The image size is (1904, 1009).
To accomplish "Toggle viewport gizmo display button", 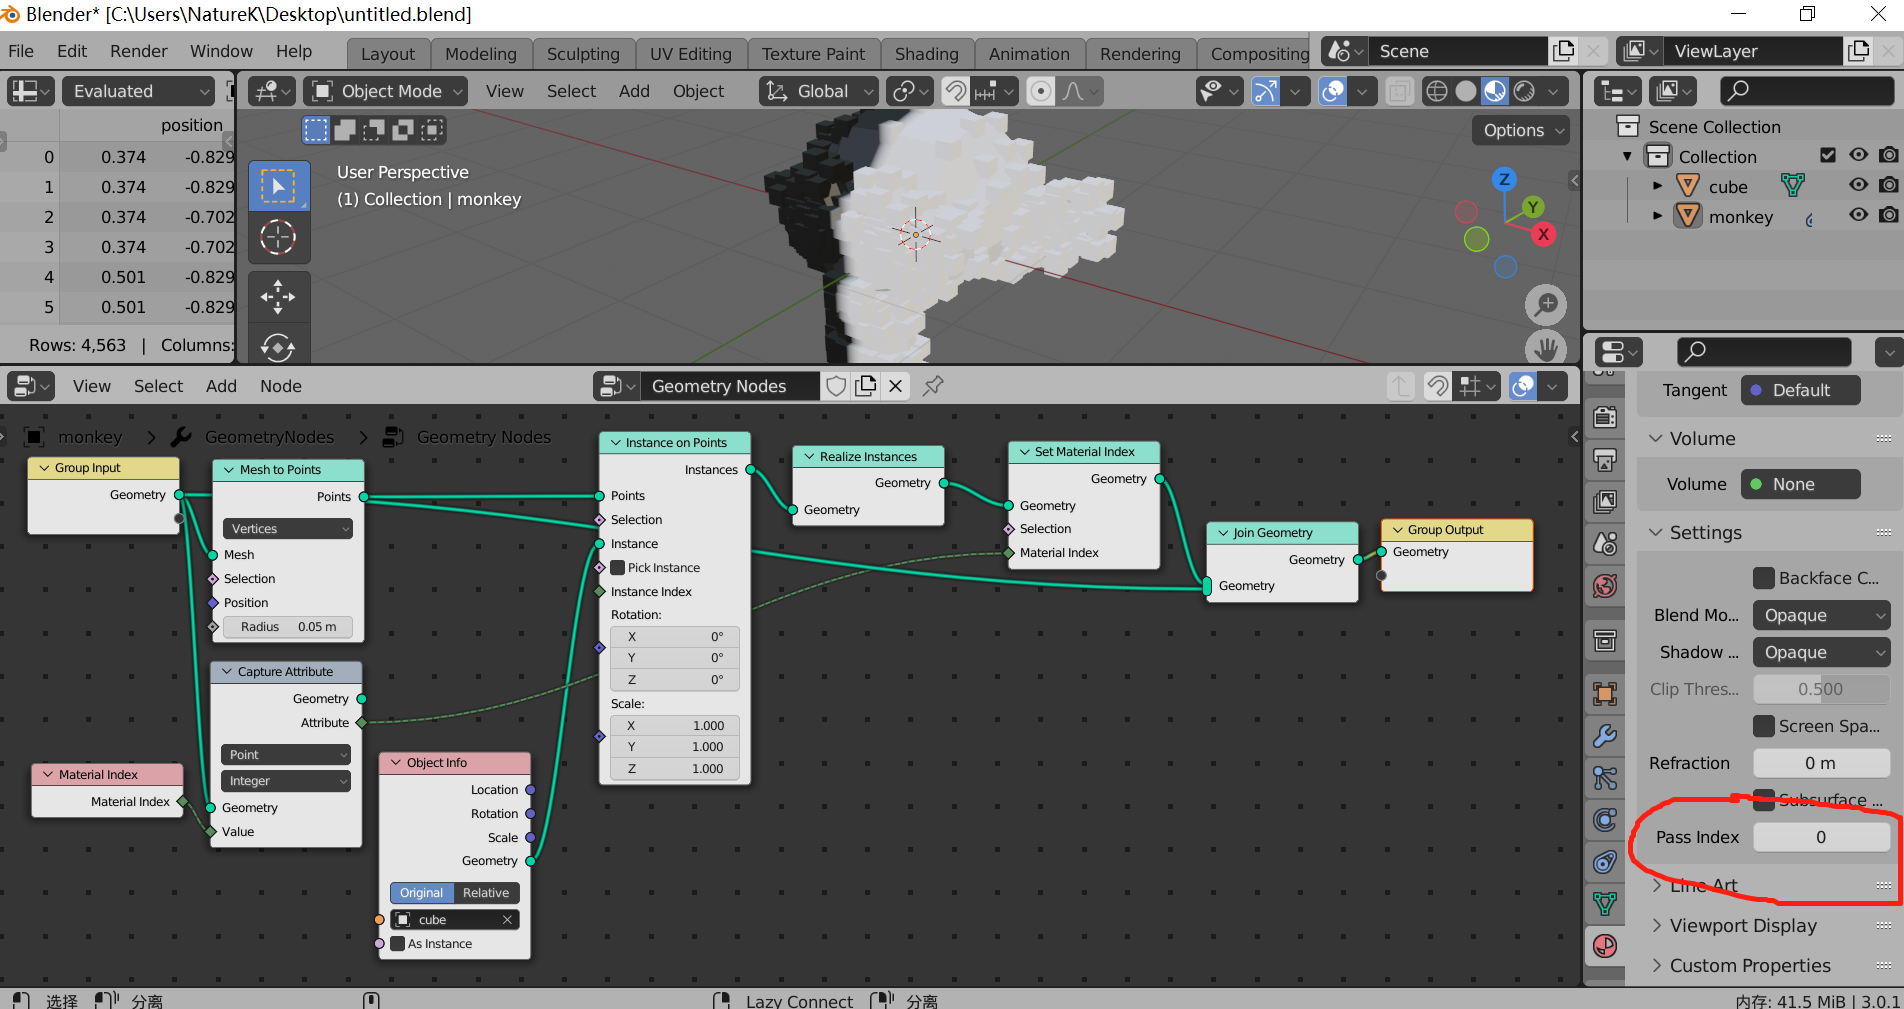I will [1266, 91].
